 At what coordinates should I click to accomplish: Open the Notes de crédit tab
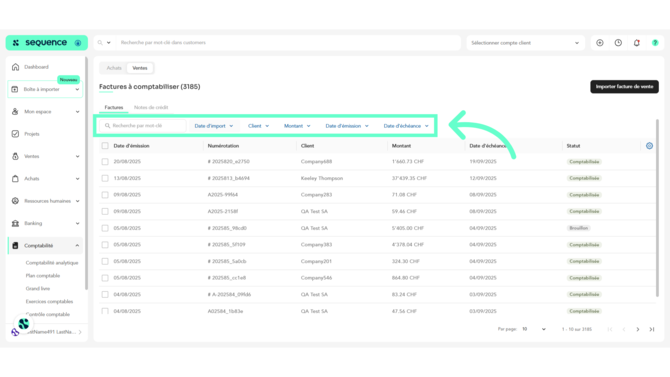pos(151,107)
